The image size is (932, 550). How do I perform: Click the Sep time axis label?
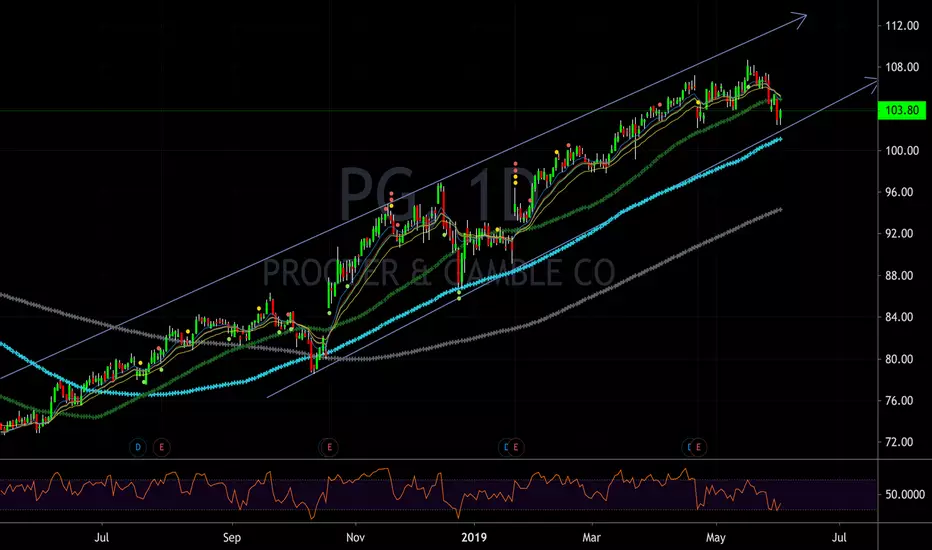tap(232, 538)
